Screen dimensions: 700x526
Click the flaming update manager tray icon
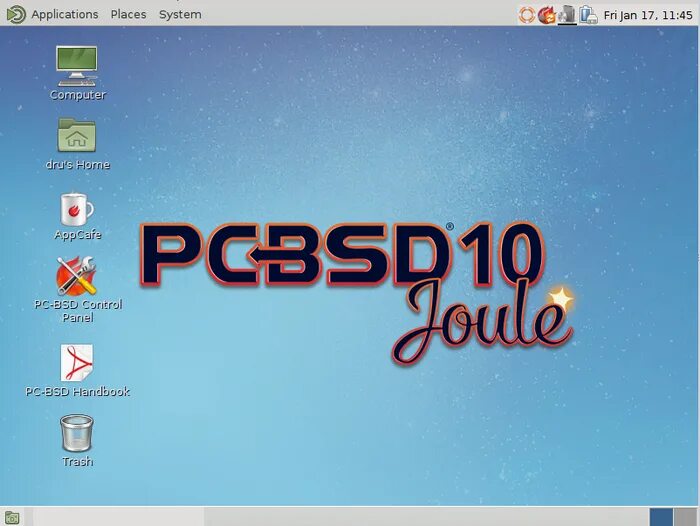click(546, 15)
